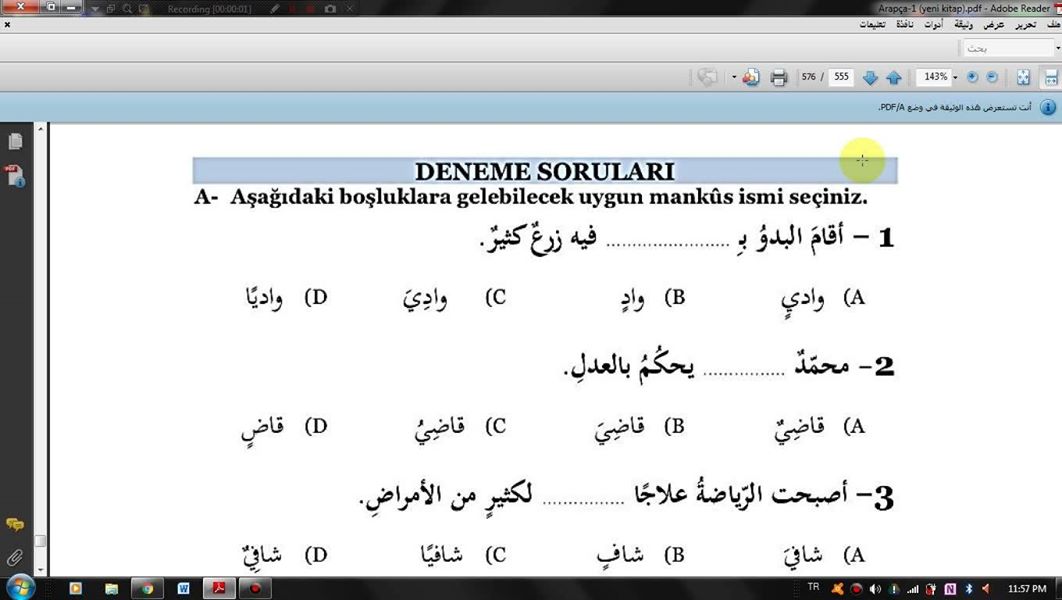Open the Attachments paperclip panel icon
The height and width of the screenshot is (600, 1062).
coord(15,558)
